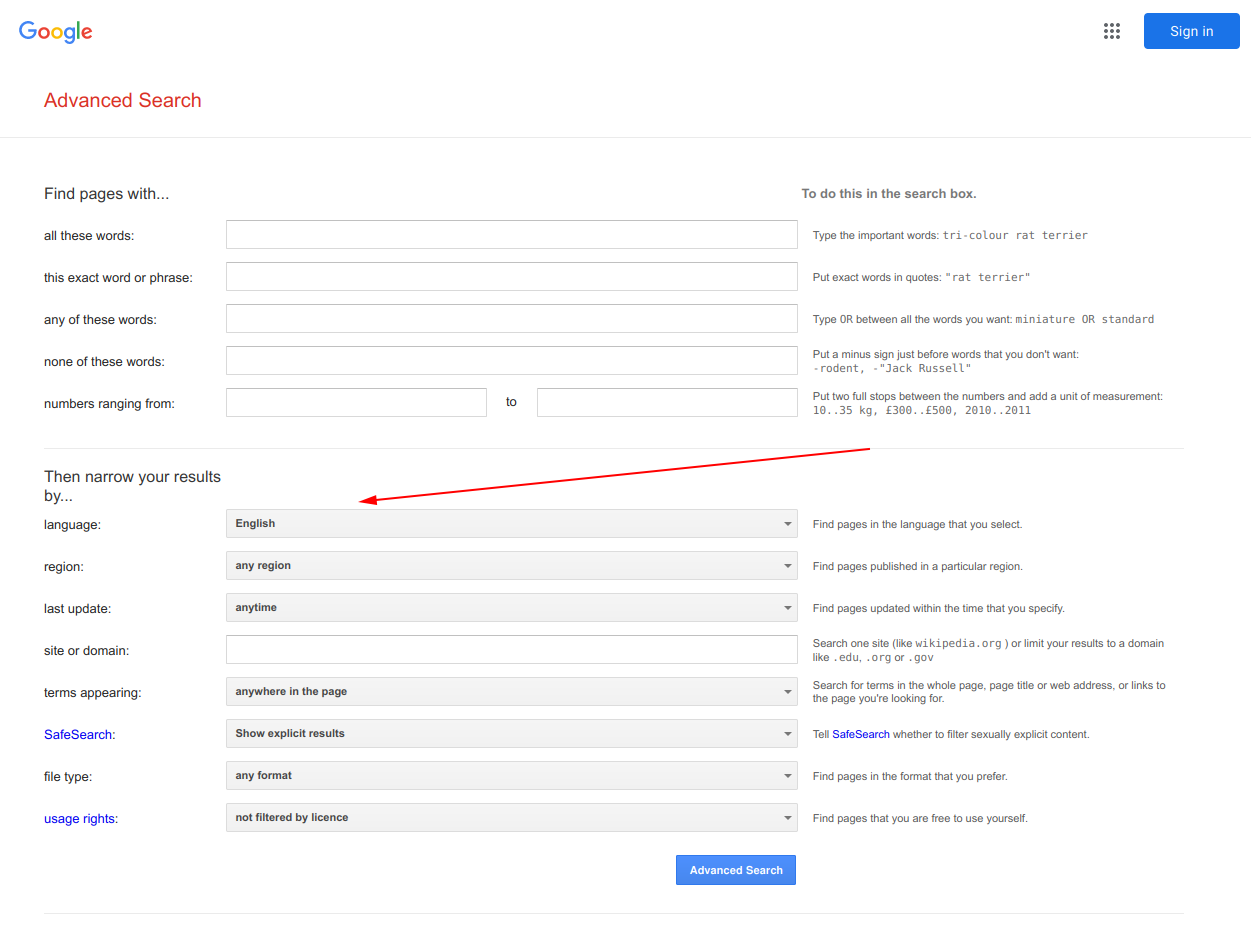Click 'Find pages updated within the time' text
This screenshot has height=925, width=1251.
pos(939,608)
